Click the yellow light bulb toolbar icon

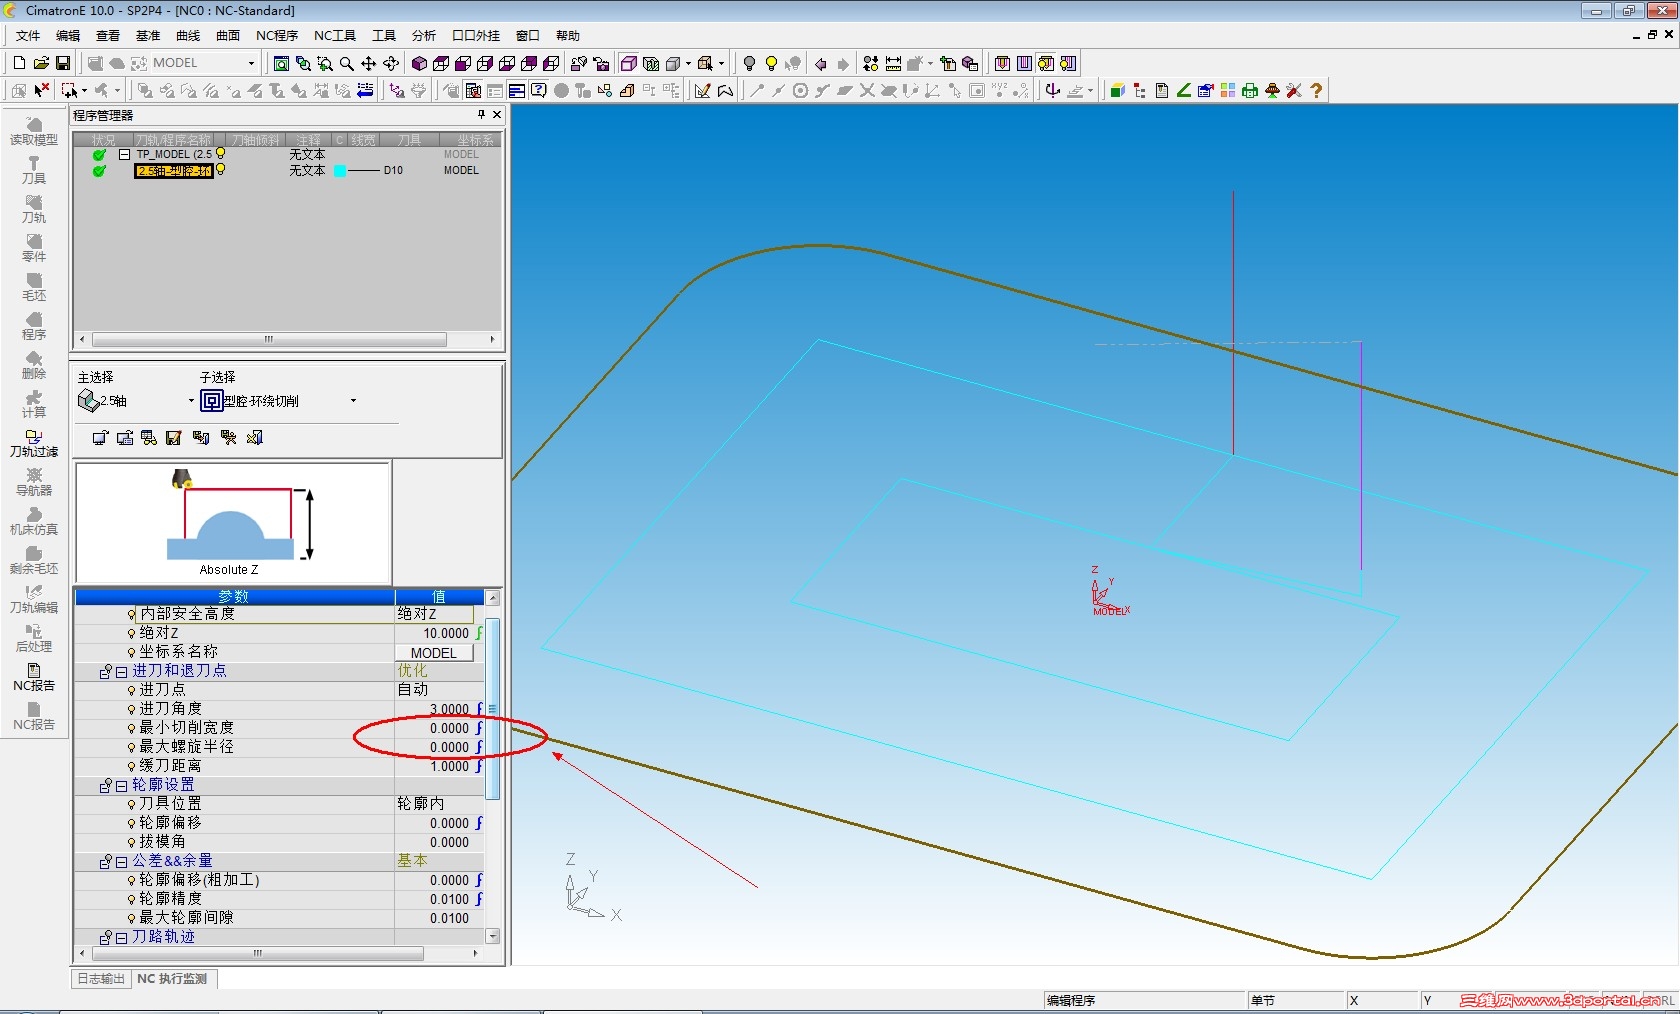771,63
